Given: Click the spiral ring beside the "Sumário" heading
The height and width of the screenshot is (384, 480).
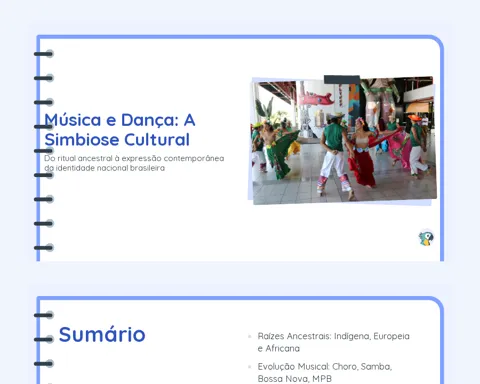Looking at the screenshot, I should coord(44,339).
